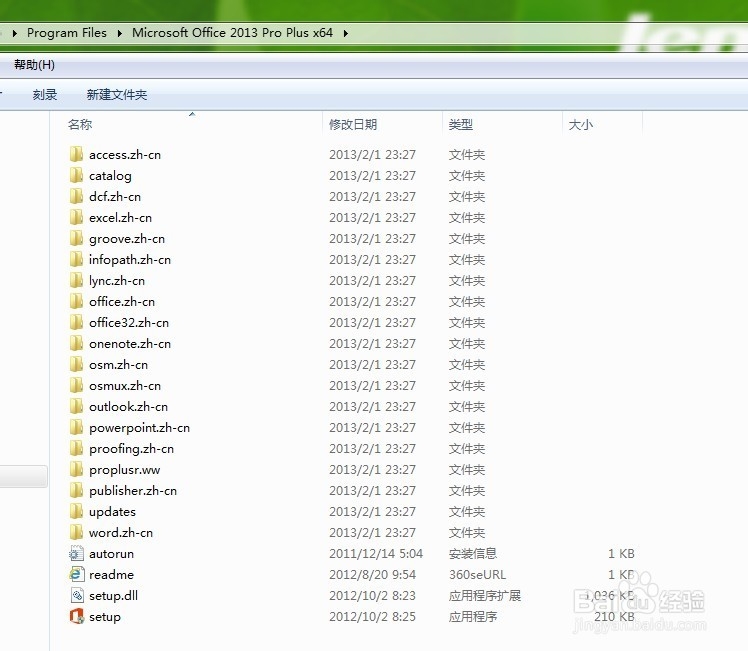748x651 pixels.
Task: Click the catalog folder name
Action: 110,176
